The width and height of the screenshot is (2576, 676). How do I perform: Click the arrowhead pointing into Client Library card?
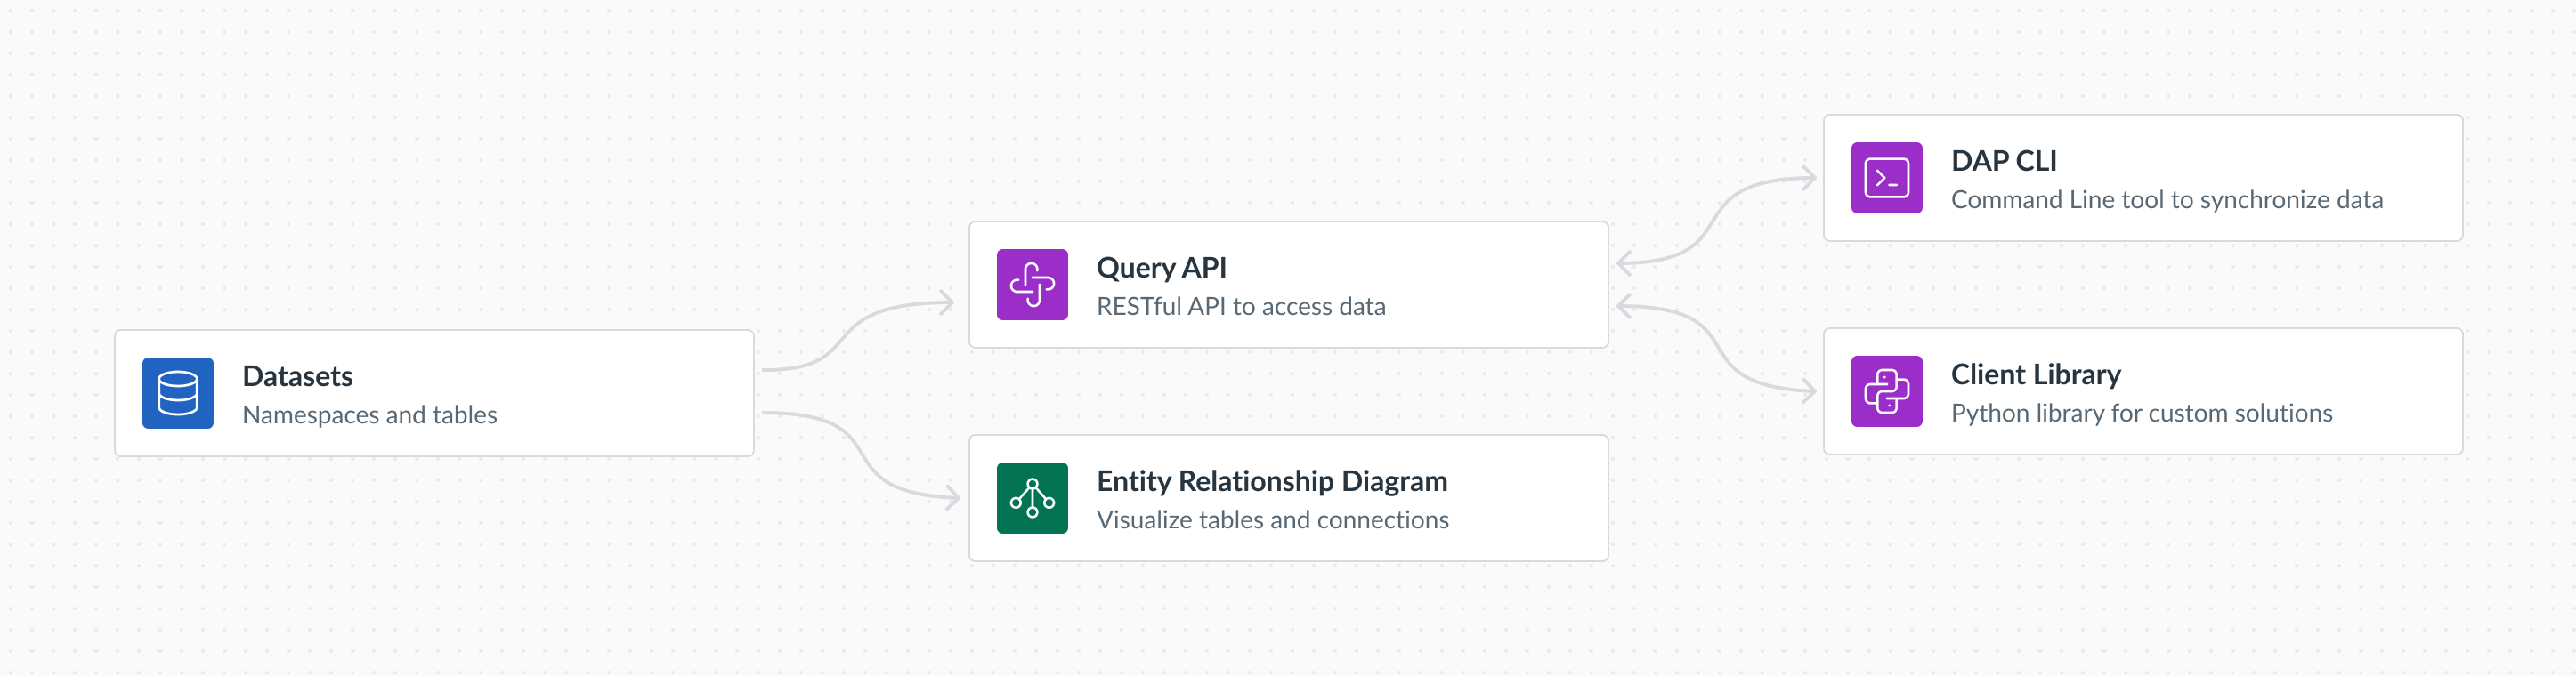pyautogui.click(x=1808, y=391)
